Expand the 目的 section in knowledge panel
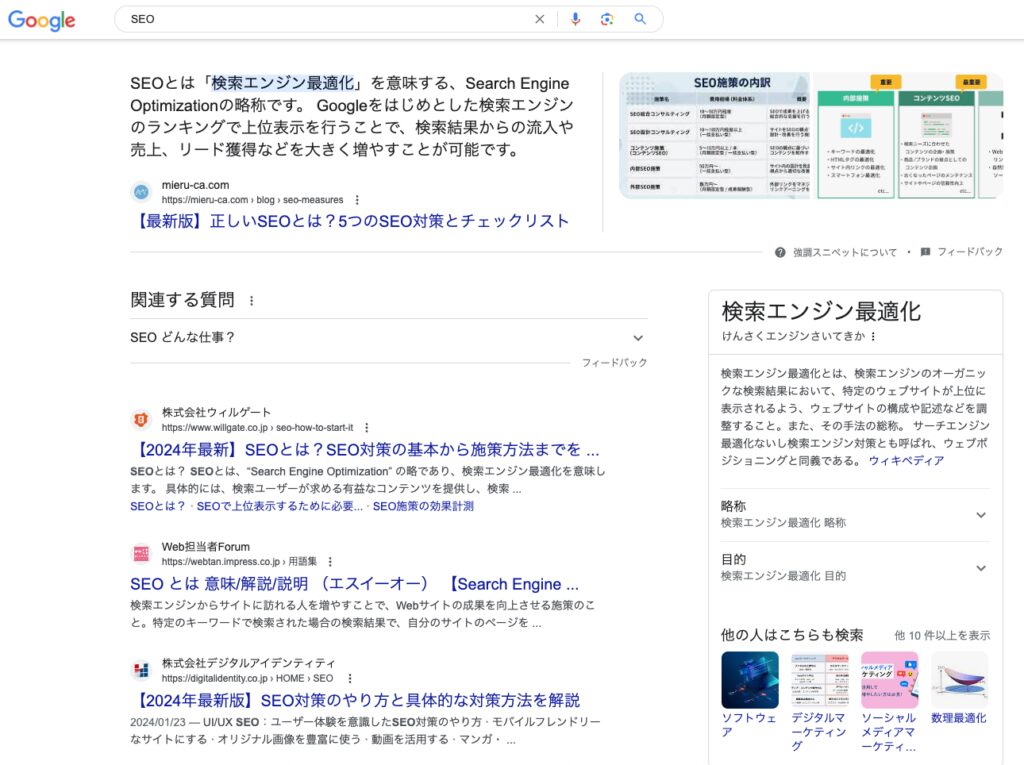Screen dimensions: 1024x765 [855, 568]
